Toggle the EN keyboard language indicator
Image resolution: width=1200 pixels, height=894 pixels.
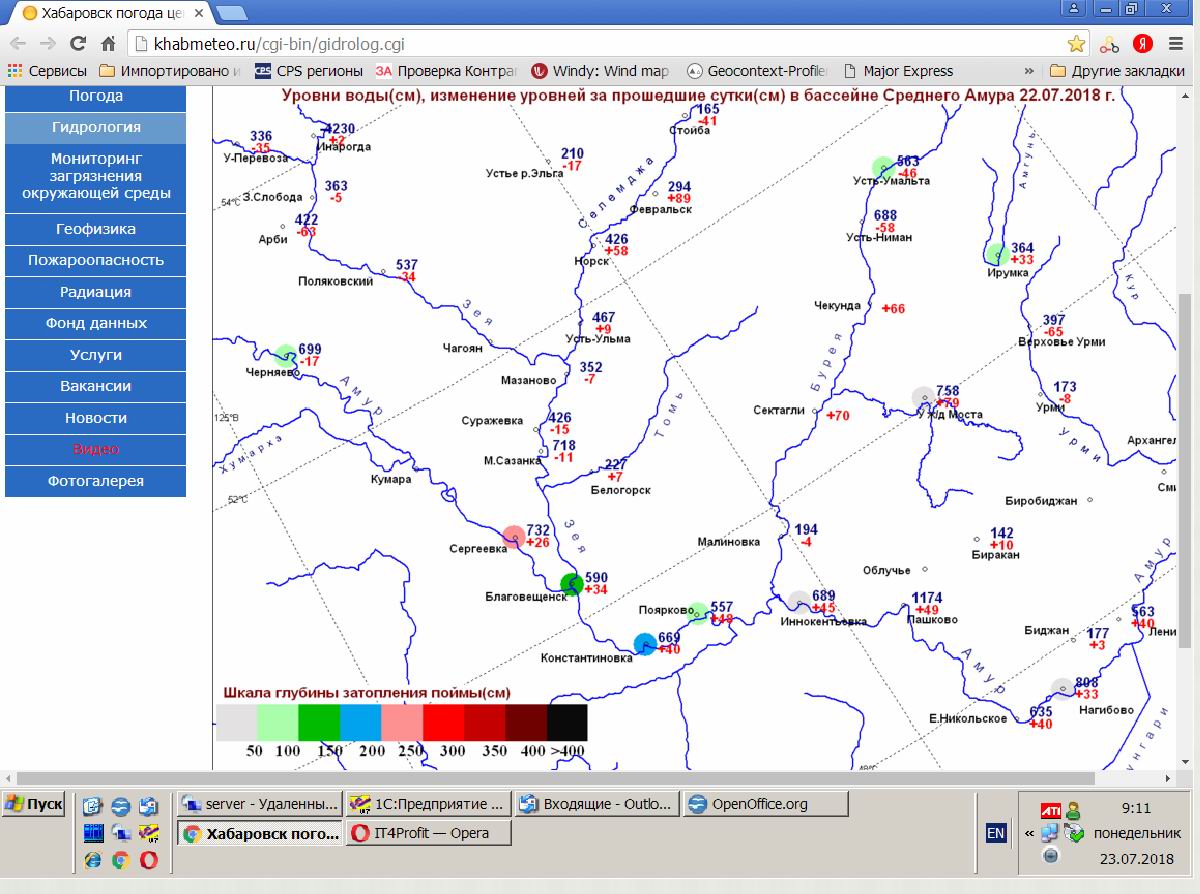pyautogui.click(x=995, y=833)
